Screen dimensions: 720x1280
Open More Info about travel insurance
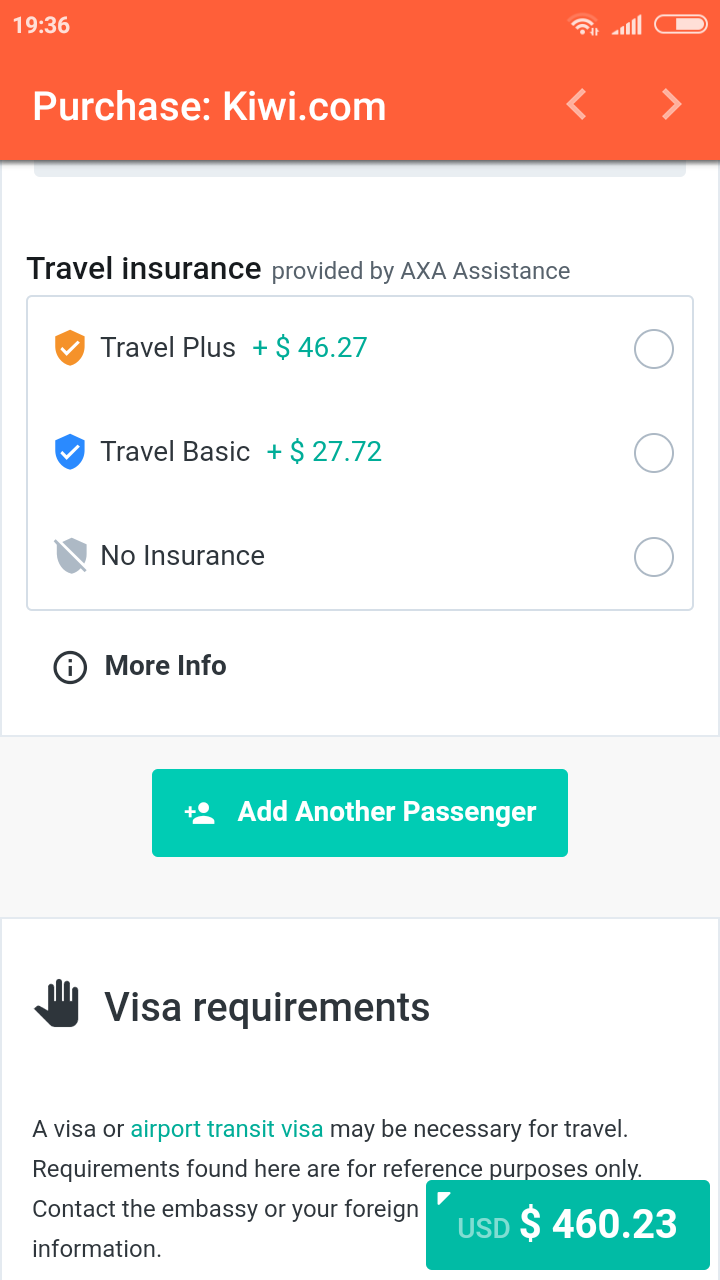point(166,666)
